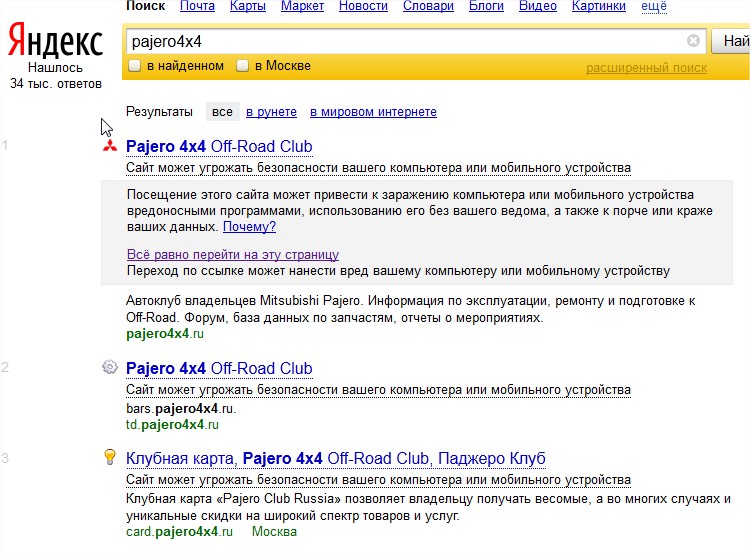Select the "в рунете" results filter
Screen dimensions: 750x554
(x=271, y=112)
